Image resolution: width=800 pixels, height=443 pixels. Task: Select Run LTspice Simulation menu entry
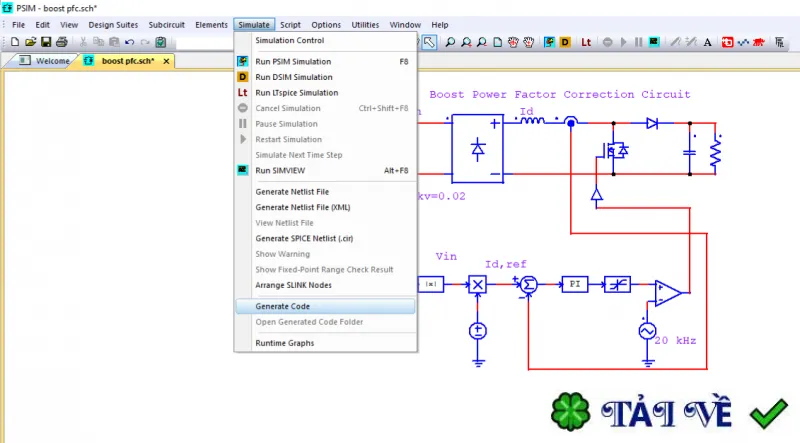pyautogui.click(x=326, y=92)
